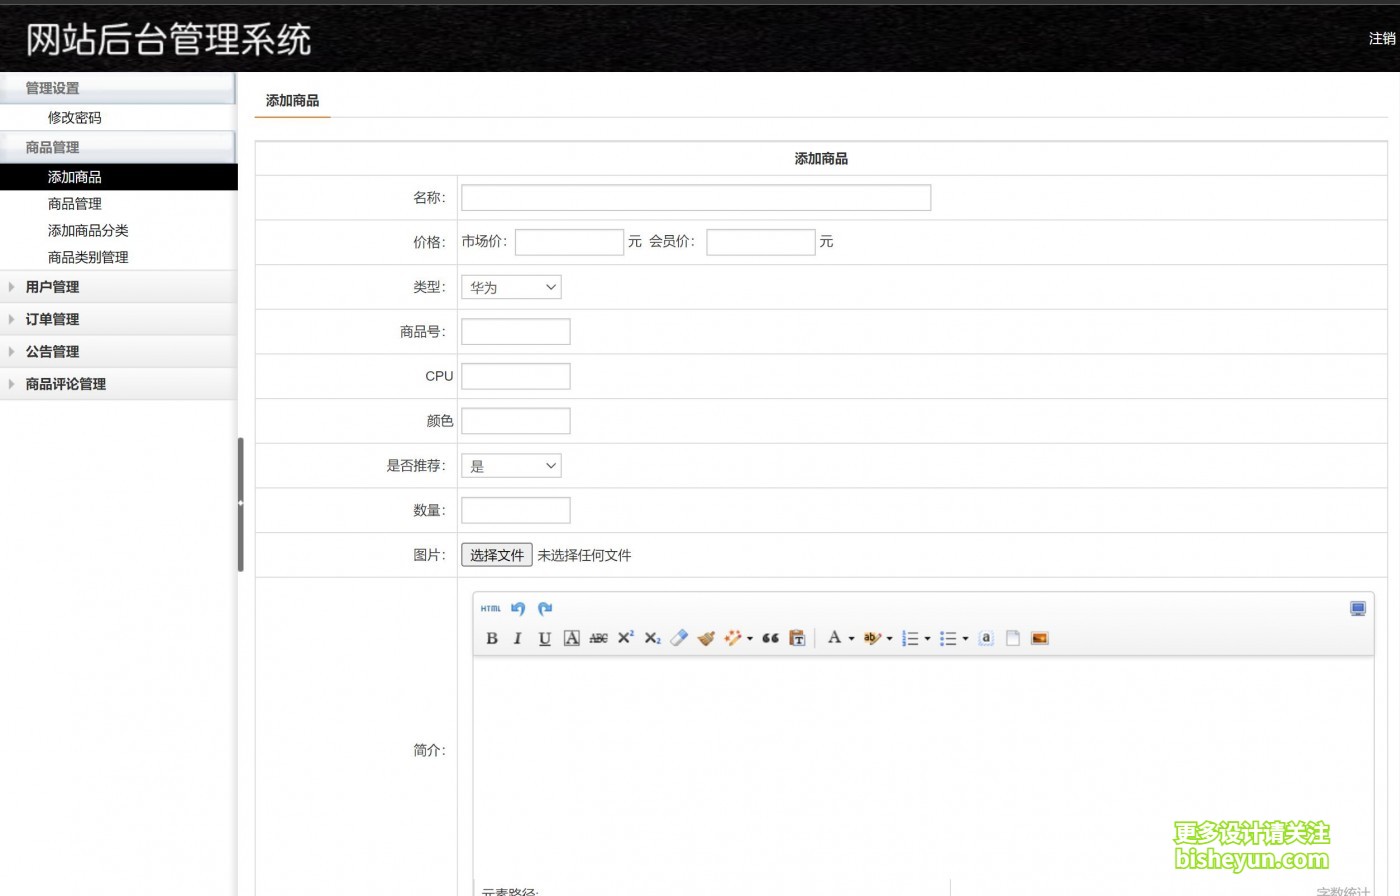Apply text highlight background color
The height and width of the screenshot is (896, 1400).
pos(872,638)
